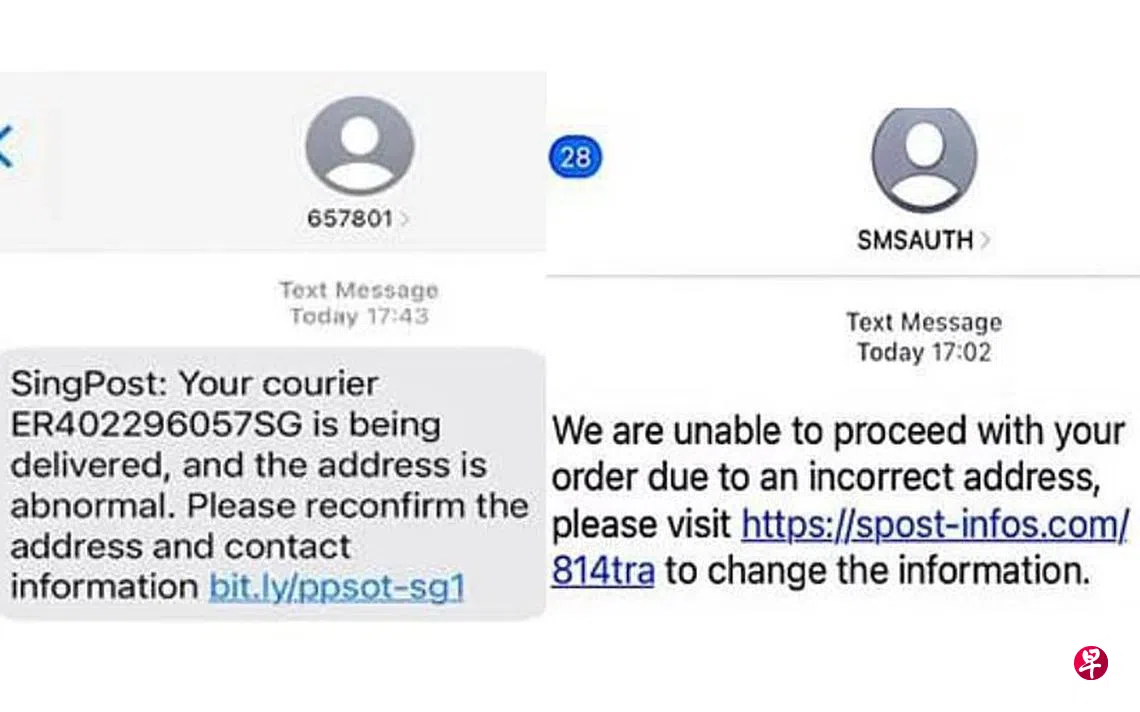The height and width of the screenshot is (712, 1140).
Task: Tap the blue 28 unread badge
Action: click(575, 157)
